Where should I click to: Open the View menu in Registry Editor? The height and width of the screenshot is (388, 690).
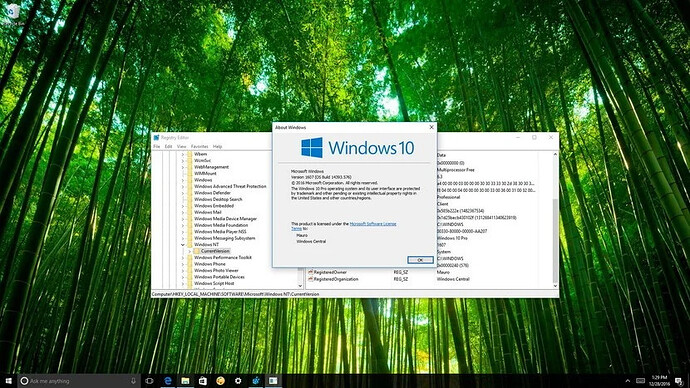181,146
